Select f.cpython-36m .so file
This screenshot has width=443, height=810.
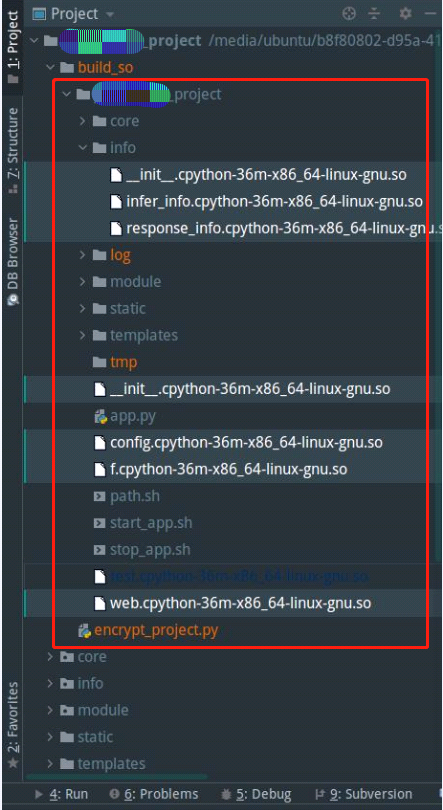click(x=228, y=470)
